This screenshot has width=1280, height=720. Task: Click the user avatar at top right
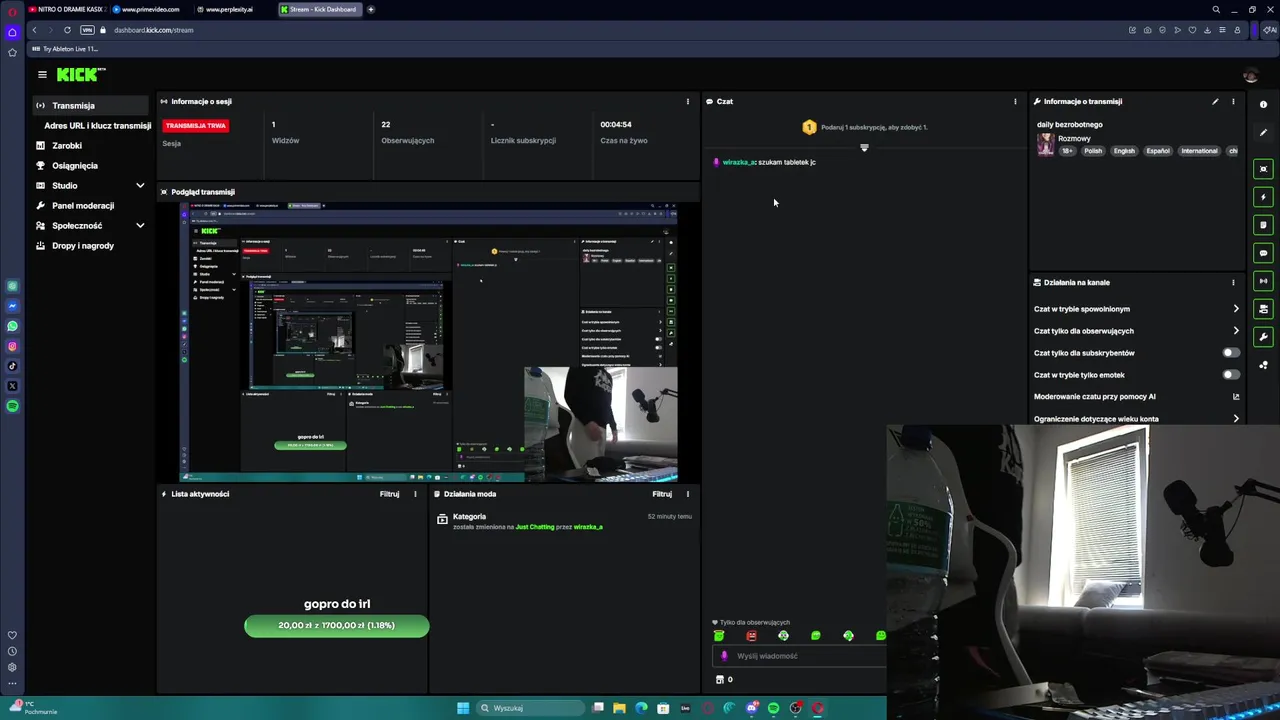pyautogui.click(x=1250, y=76)
